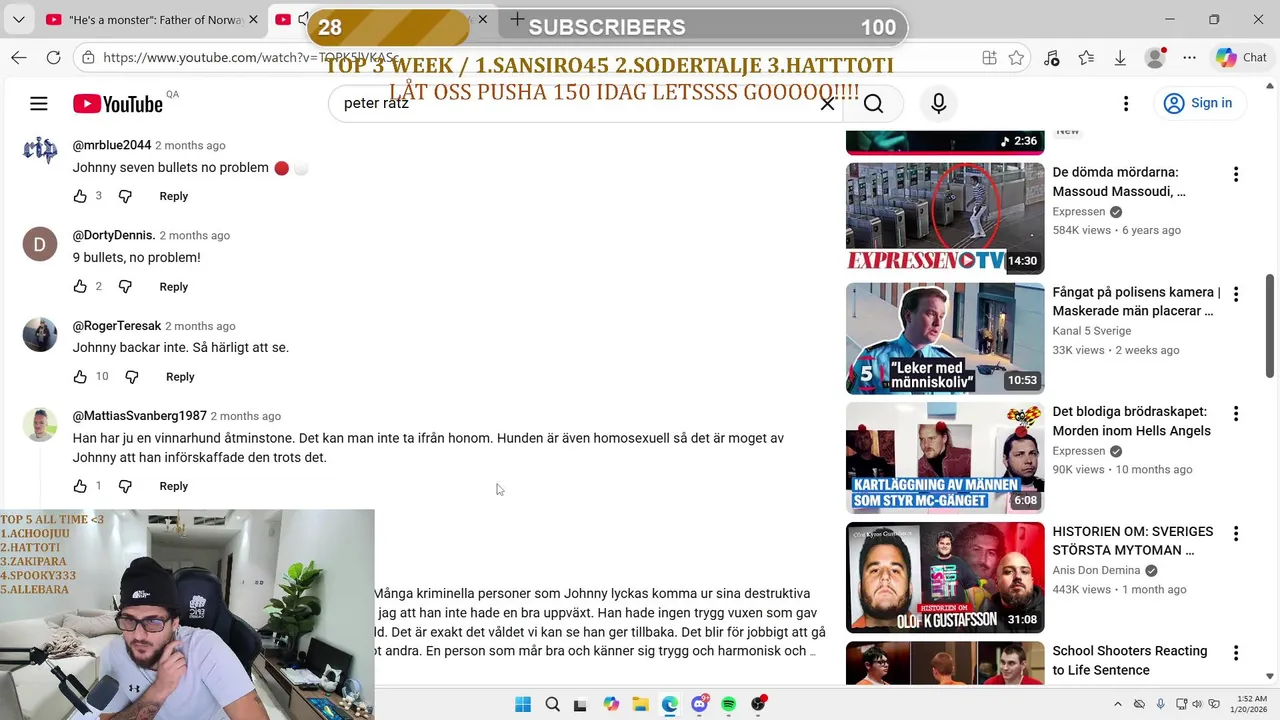The width and height of the screenshot is (1280, 720).
Task: Open Discord from the taskbar
Action: [699, 704]
